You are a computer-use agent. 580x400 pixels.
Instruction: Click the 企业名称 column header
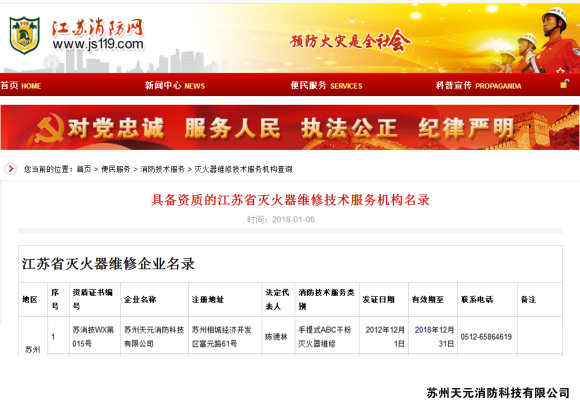(140, 299)
